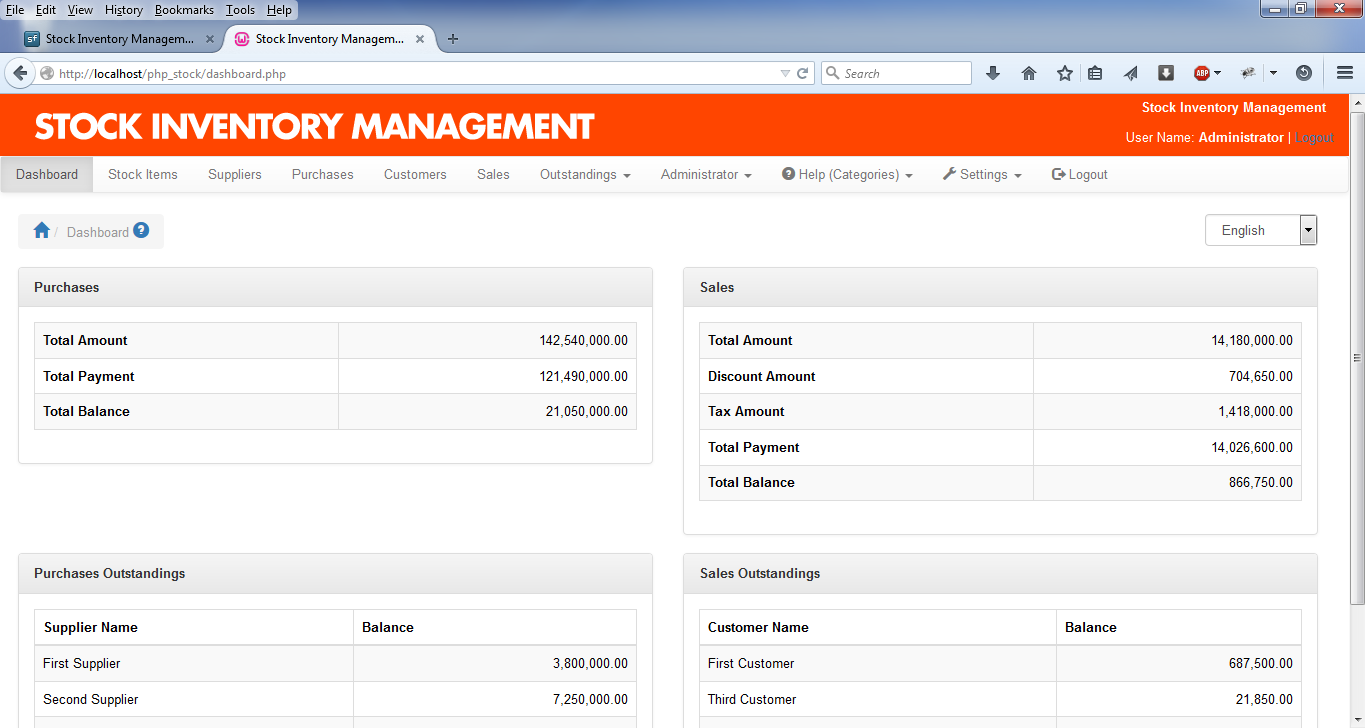This screenshot has height=728, width=1365.
Task: Reload the page with the refresh icon
Action: [x=802, y=73]
